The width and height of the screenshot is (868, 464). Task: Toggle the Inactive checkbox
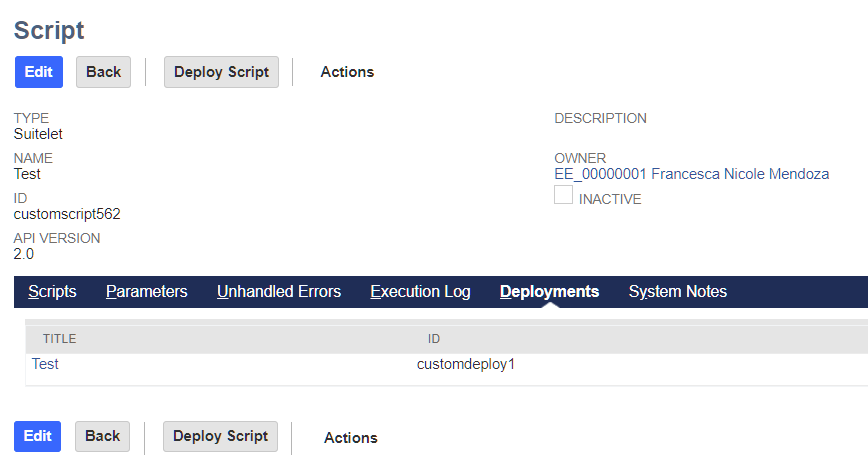pyautogui.click(x=564, y=196)
